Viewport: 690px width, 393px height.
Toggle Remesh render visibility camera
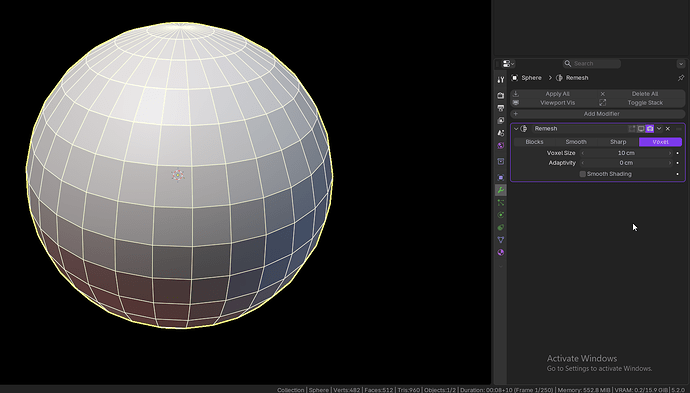pyautogui.click(x=650, y=129)
